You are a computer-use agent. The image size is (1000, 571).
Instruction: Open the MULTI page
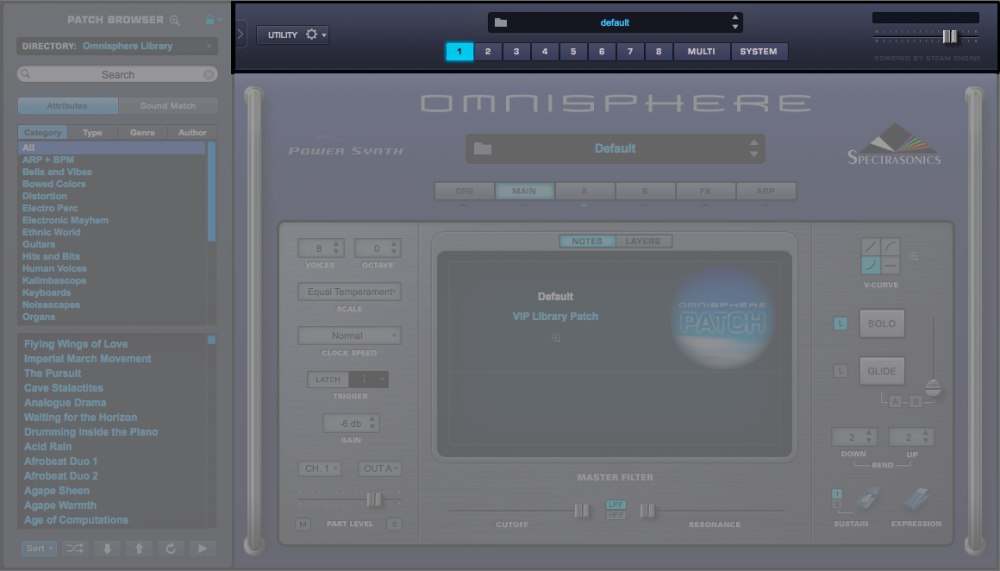coord(702,52)
